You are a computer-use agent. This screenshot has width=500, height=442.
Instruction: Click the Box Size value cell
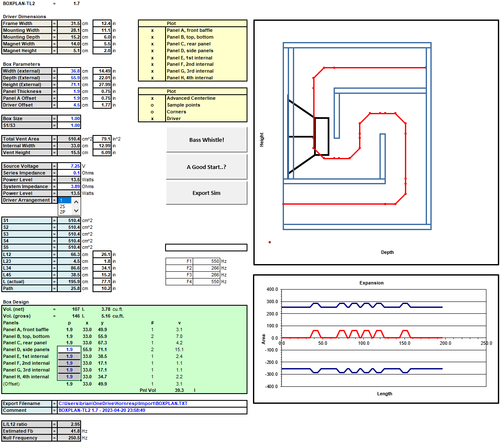[69, 119]
